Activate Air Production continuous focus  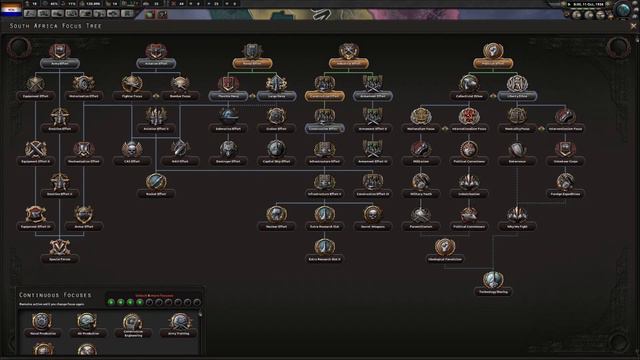tap(88, 325)
